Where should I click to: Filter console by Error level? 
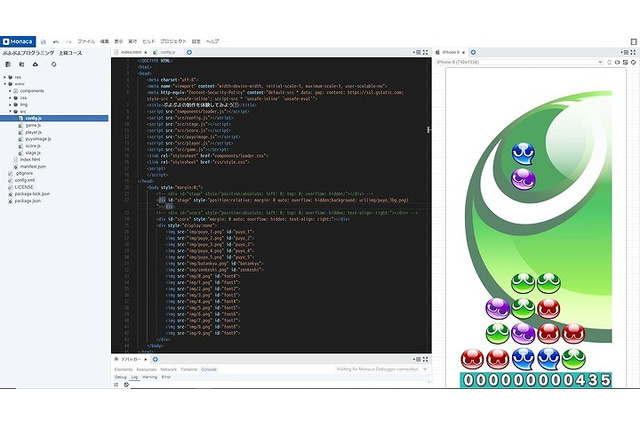(x=166, y=377)
